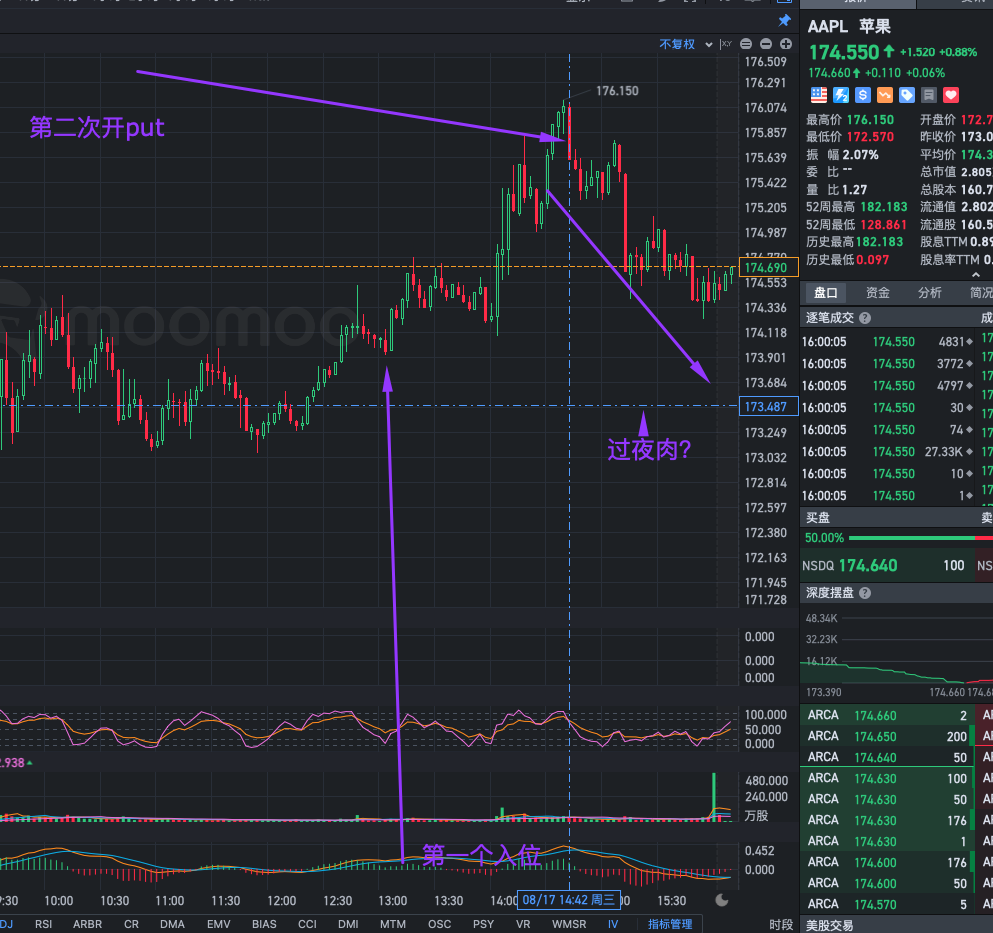Switch to the 简况 tab

pos(981,293)
